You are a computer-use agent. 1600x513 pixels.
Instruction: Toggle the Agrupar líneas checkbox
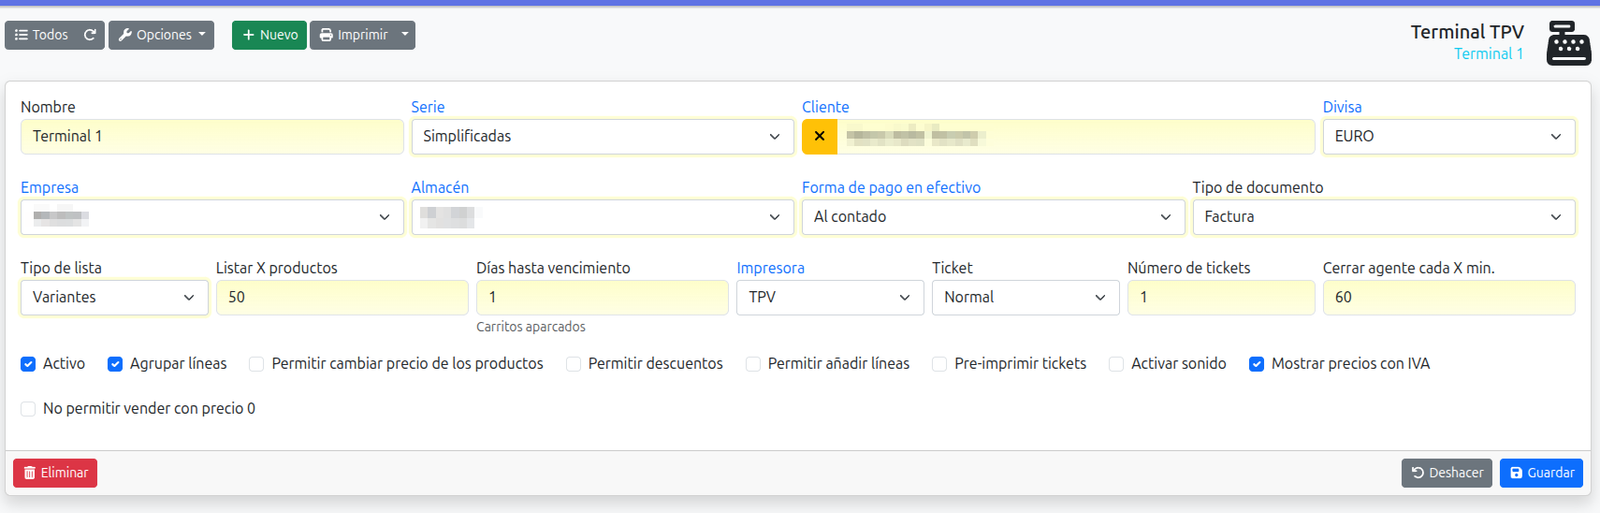tap(115, 364)
